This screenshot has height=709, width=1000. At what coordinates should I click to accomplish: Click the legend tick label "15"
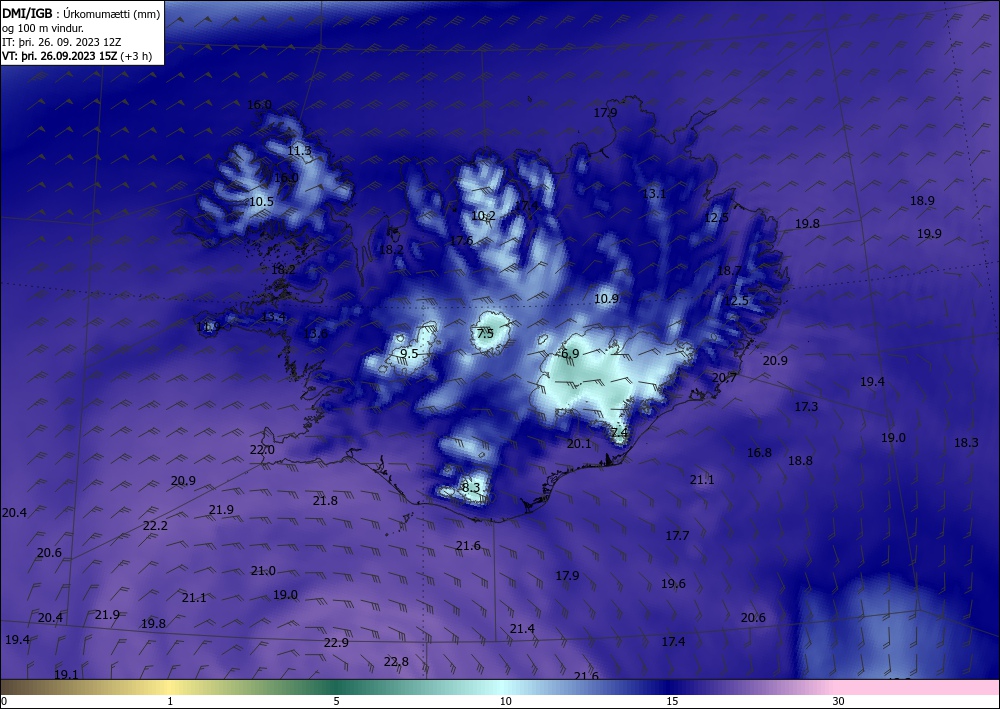pos(672,701)
